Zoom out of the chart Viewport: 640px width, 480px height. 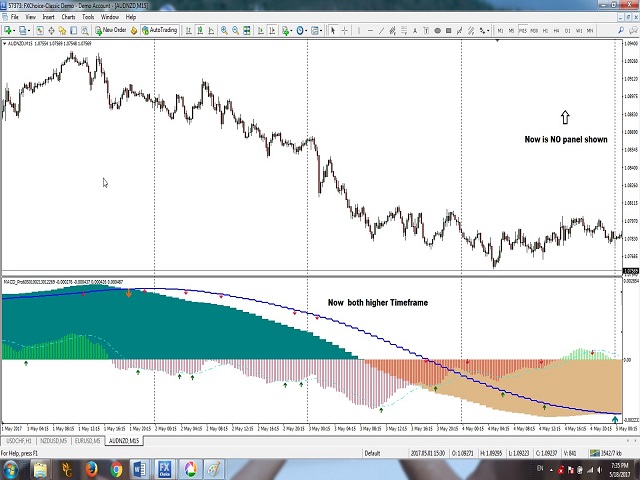[236, 31]
